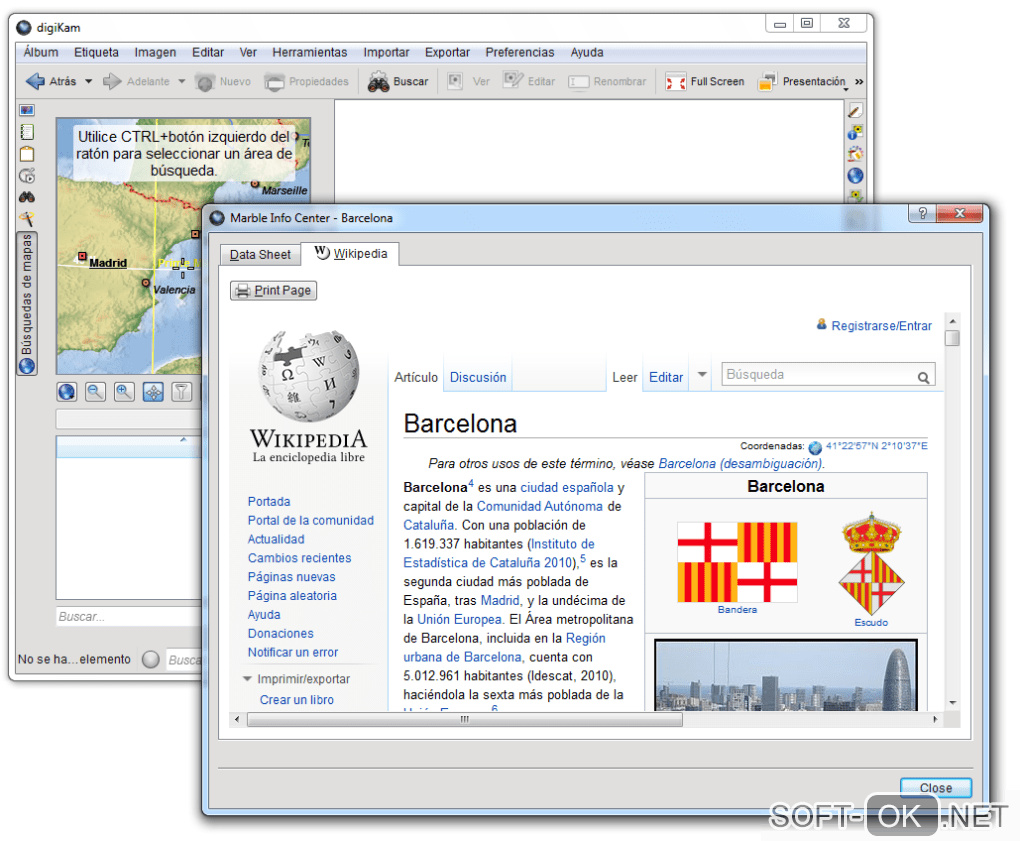The image size is (1020, 841).
Task: Open Tags view icon in digiKam sidebar
Action: pos(27,132)
